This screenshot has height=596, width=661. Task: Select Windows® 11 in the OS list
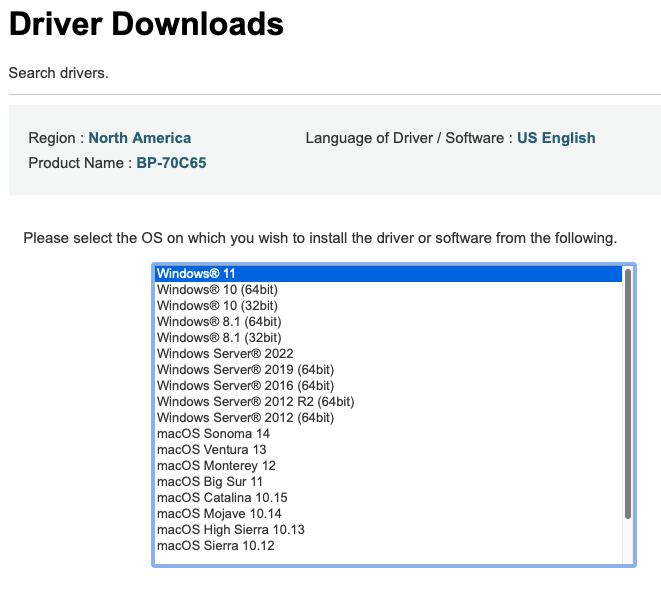[196, 273]
